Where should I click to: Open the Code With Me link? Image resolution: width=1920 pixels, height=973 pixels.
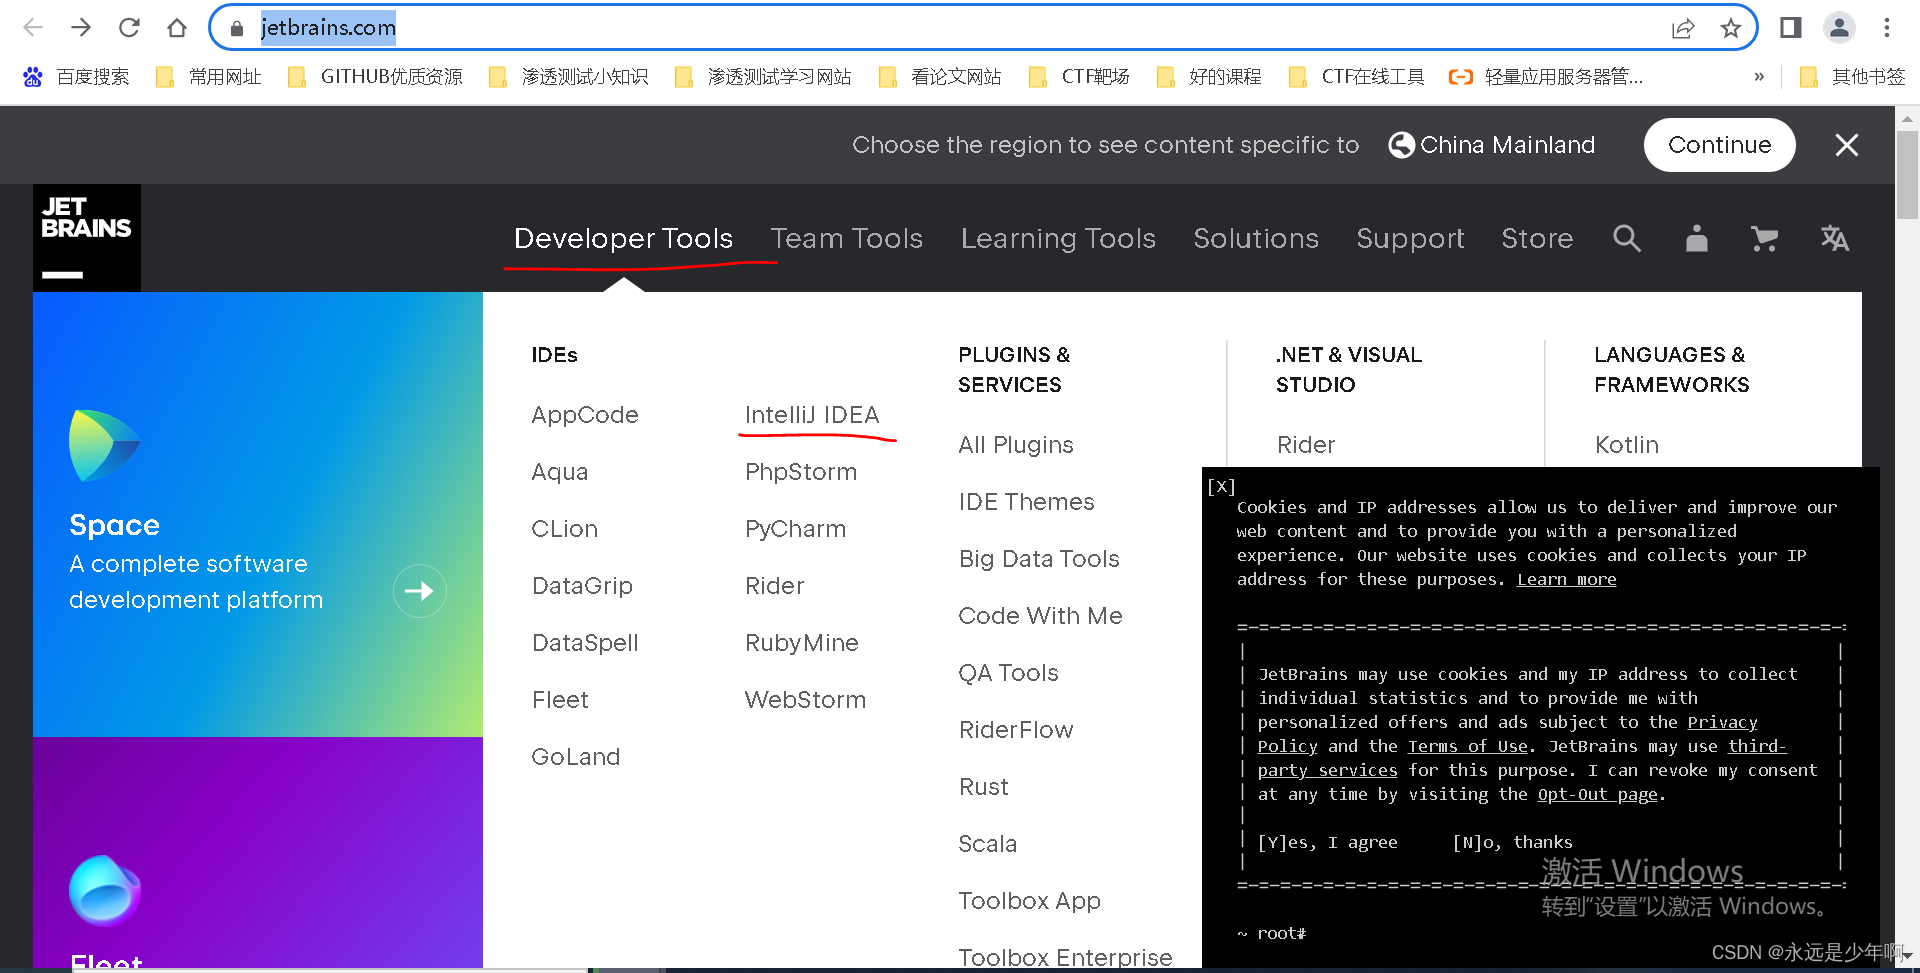point(1040,616)
